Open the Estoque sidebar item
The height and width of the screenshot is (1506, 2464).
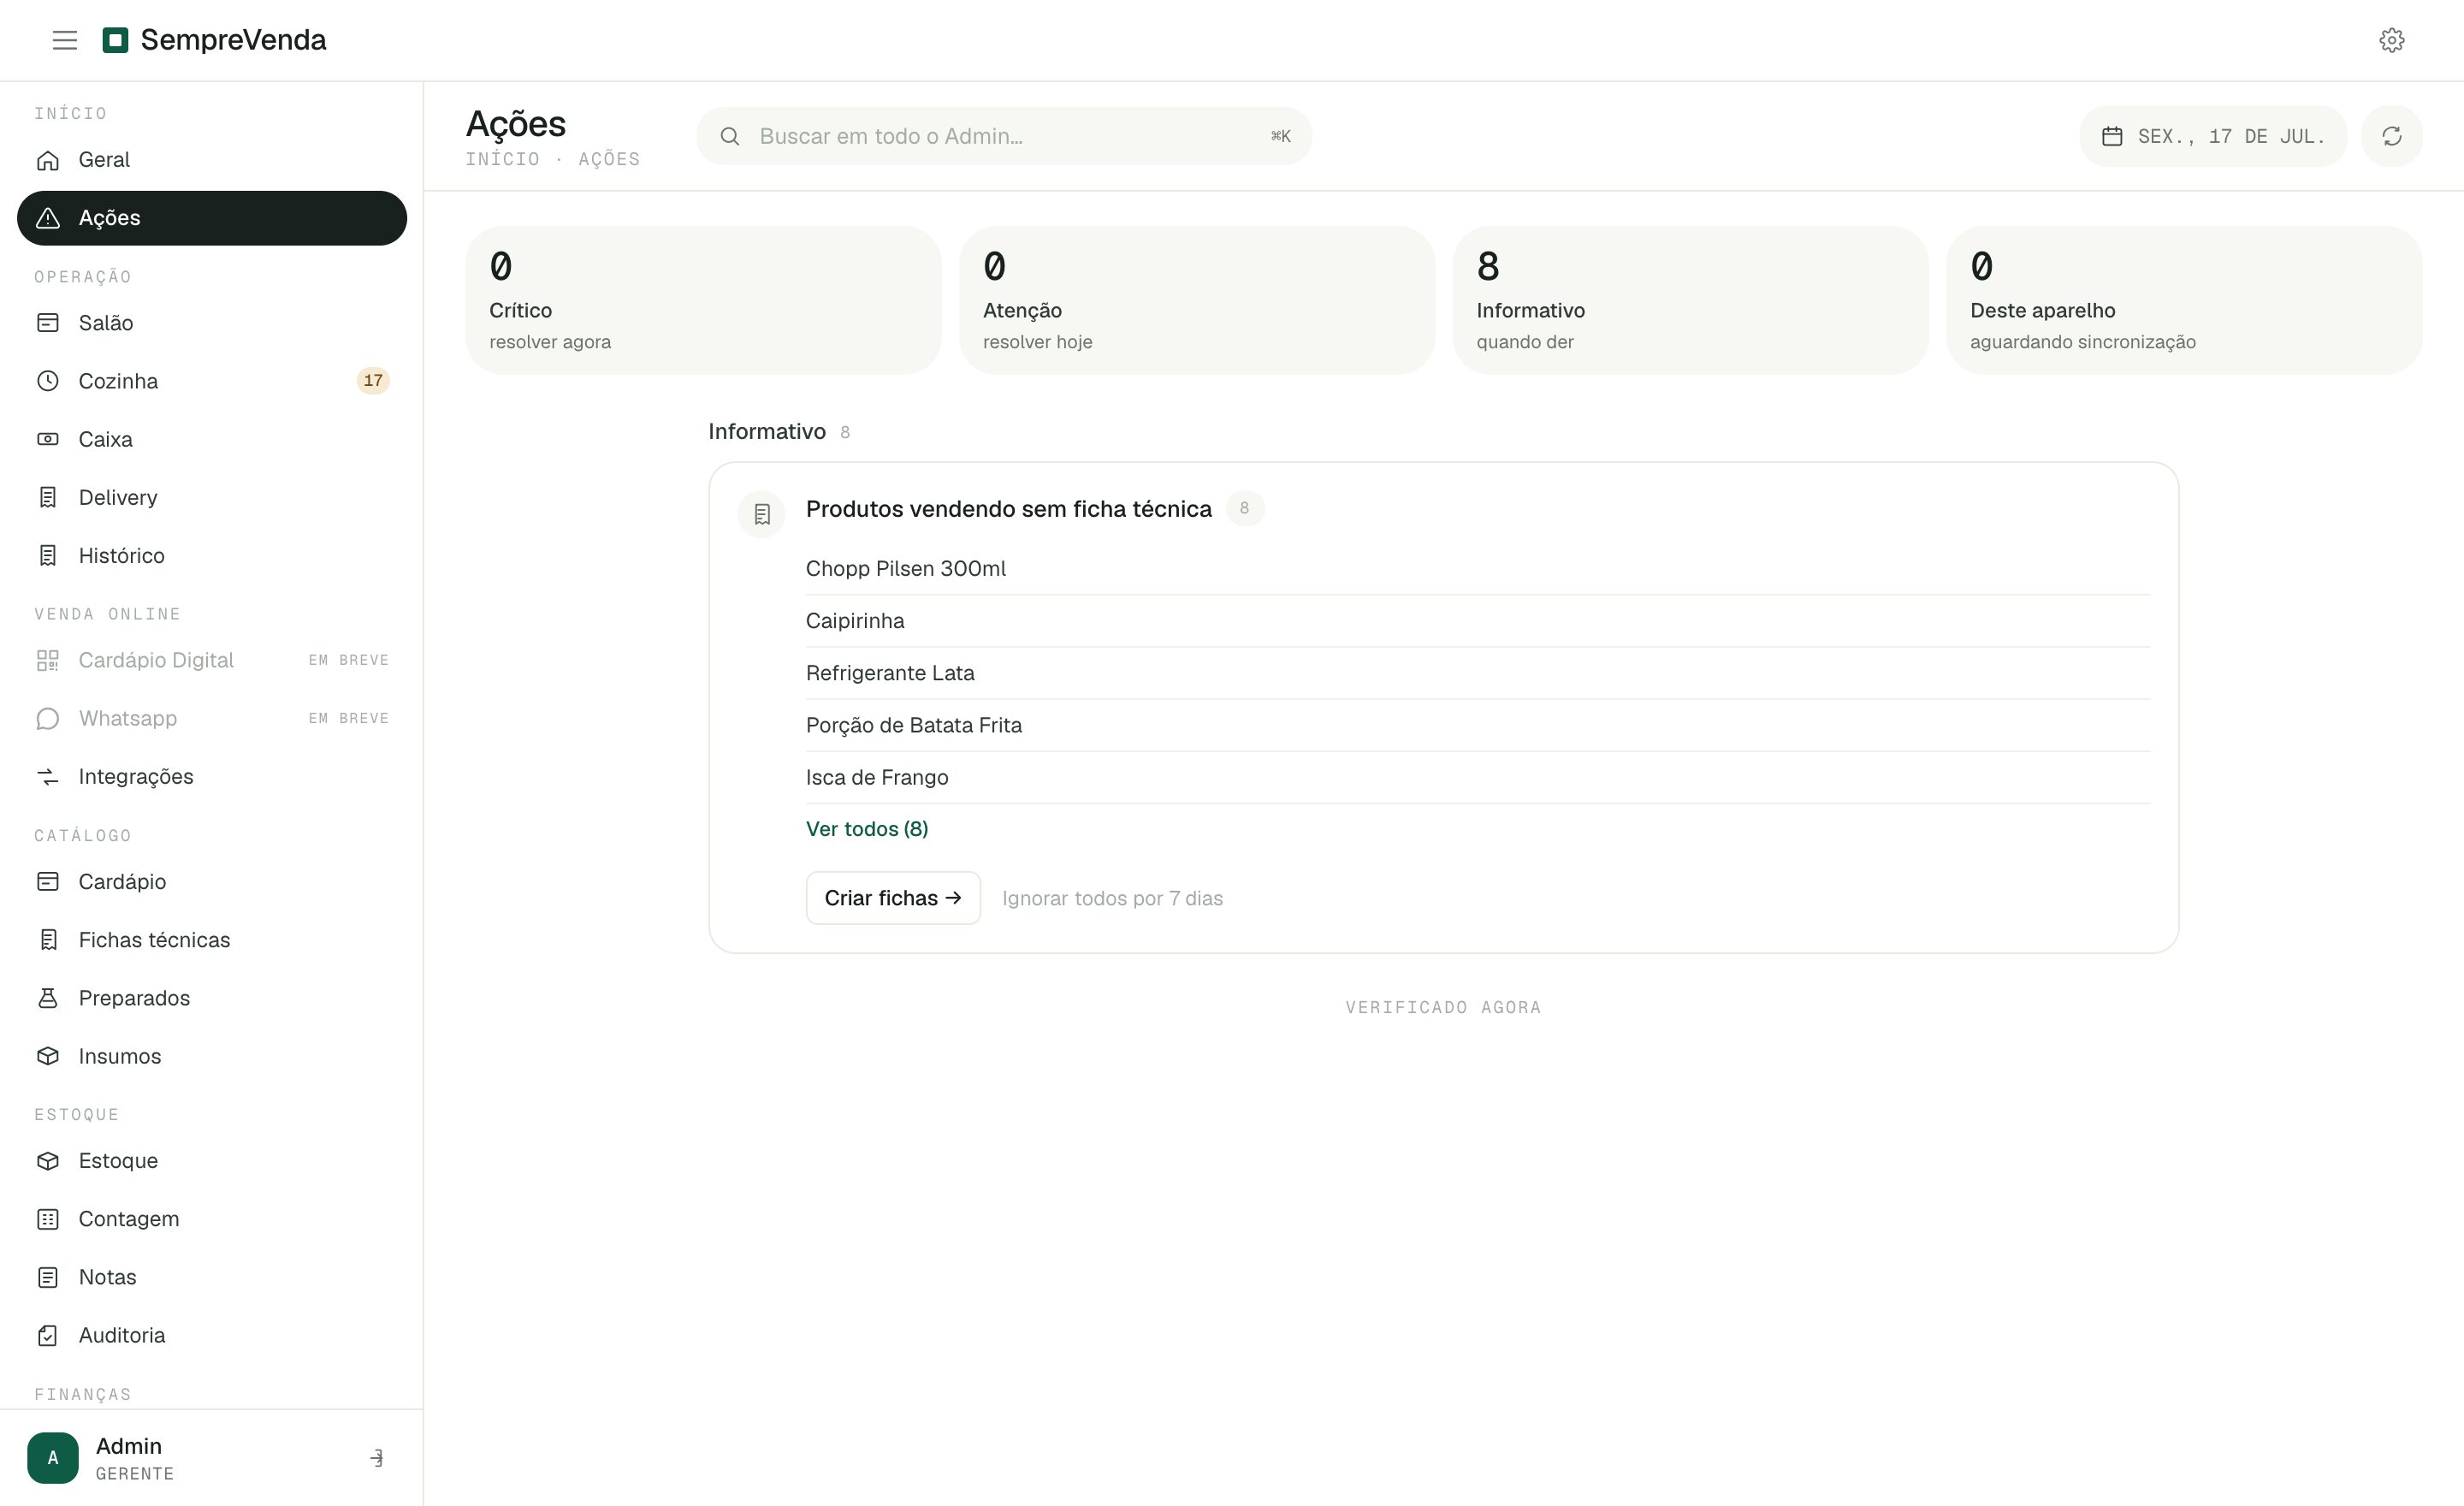point(212,1160)
